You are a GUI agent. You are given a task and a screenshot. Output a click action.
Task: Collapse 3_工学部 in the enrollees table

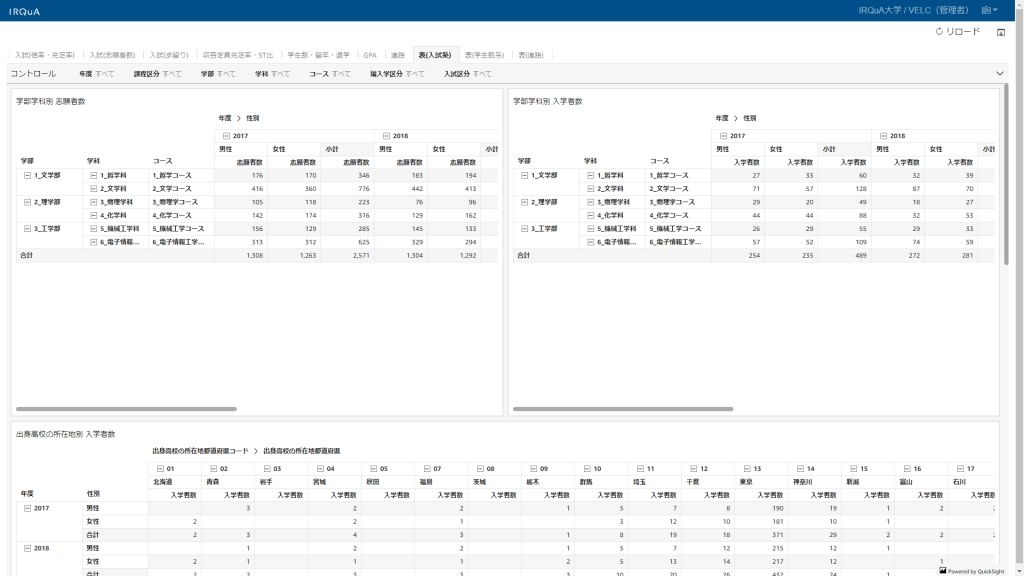(x=525, y=229)
